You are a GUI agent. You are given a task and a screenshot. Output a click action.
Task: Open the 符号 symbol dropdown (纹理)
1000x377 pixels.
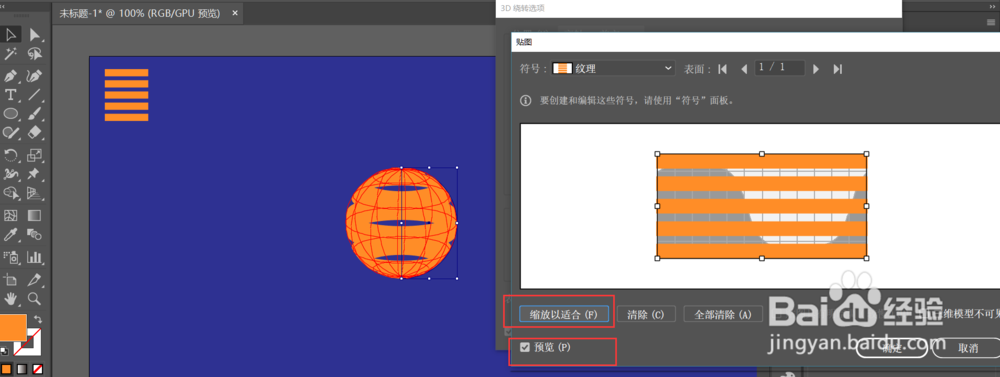tap(614, 68)
